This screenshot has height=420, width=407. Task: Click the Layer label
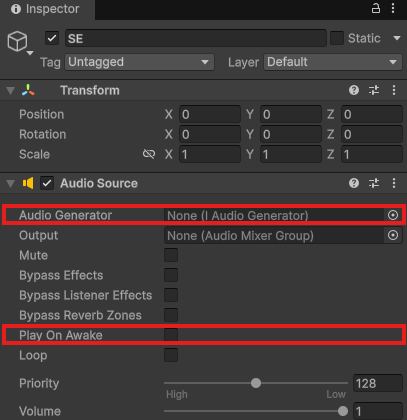[243, 62]
